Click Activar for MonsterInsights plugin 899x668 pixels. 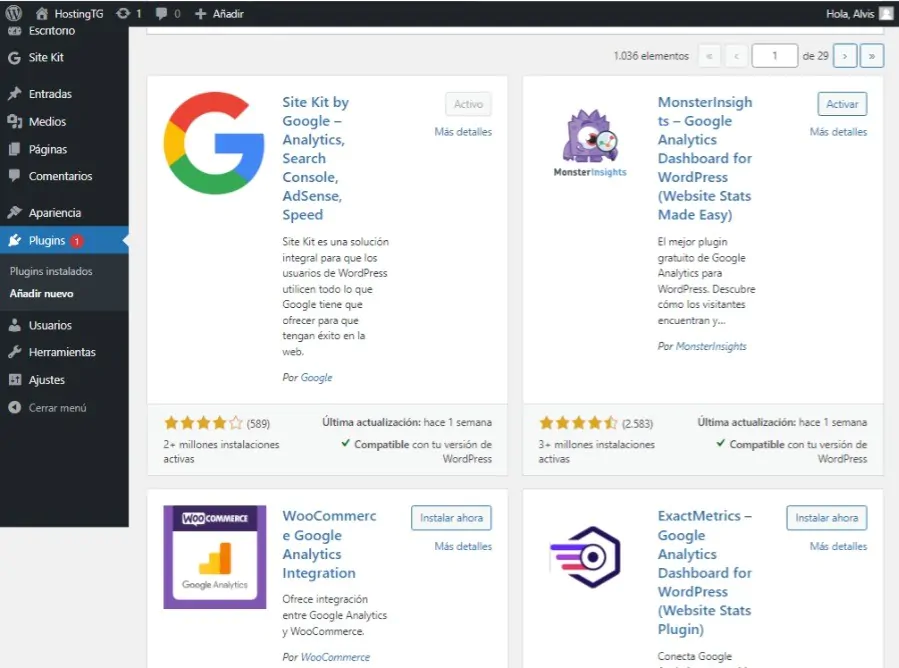click(x=842, y=104)
